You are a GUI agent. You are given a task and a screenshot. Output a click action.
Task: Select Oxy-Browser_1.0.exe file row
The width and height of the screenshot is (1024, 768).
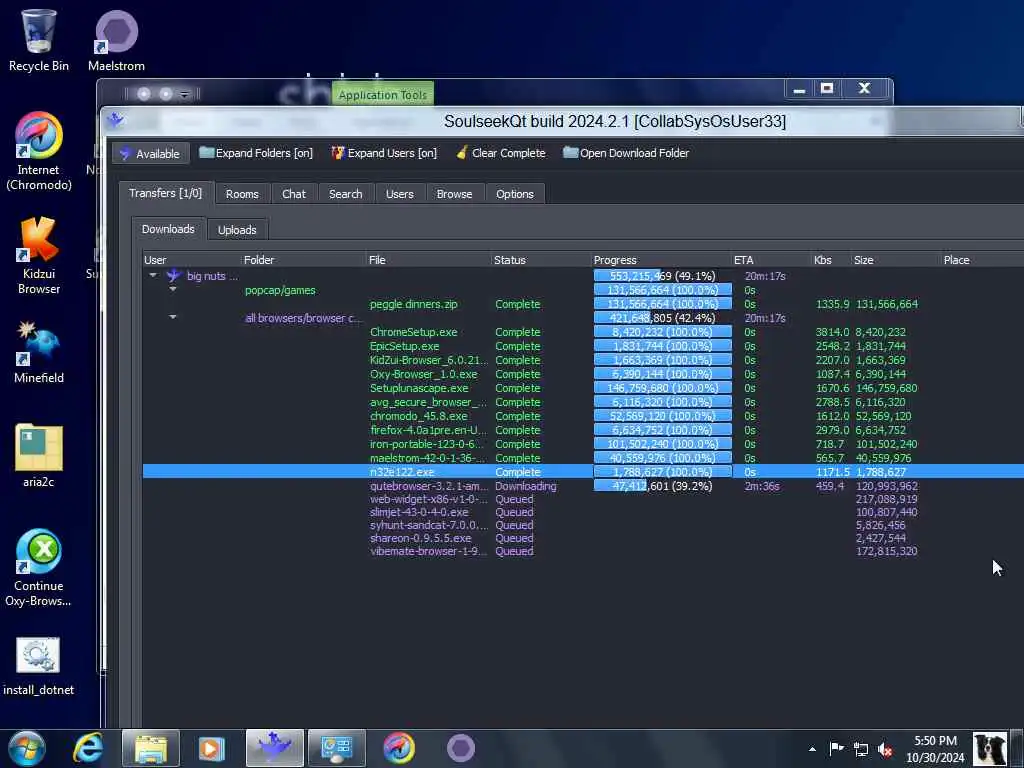pyautogui.click(x=423, y=374)
